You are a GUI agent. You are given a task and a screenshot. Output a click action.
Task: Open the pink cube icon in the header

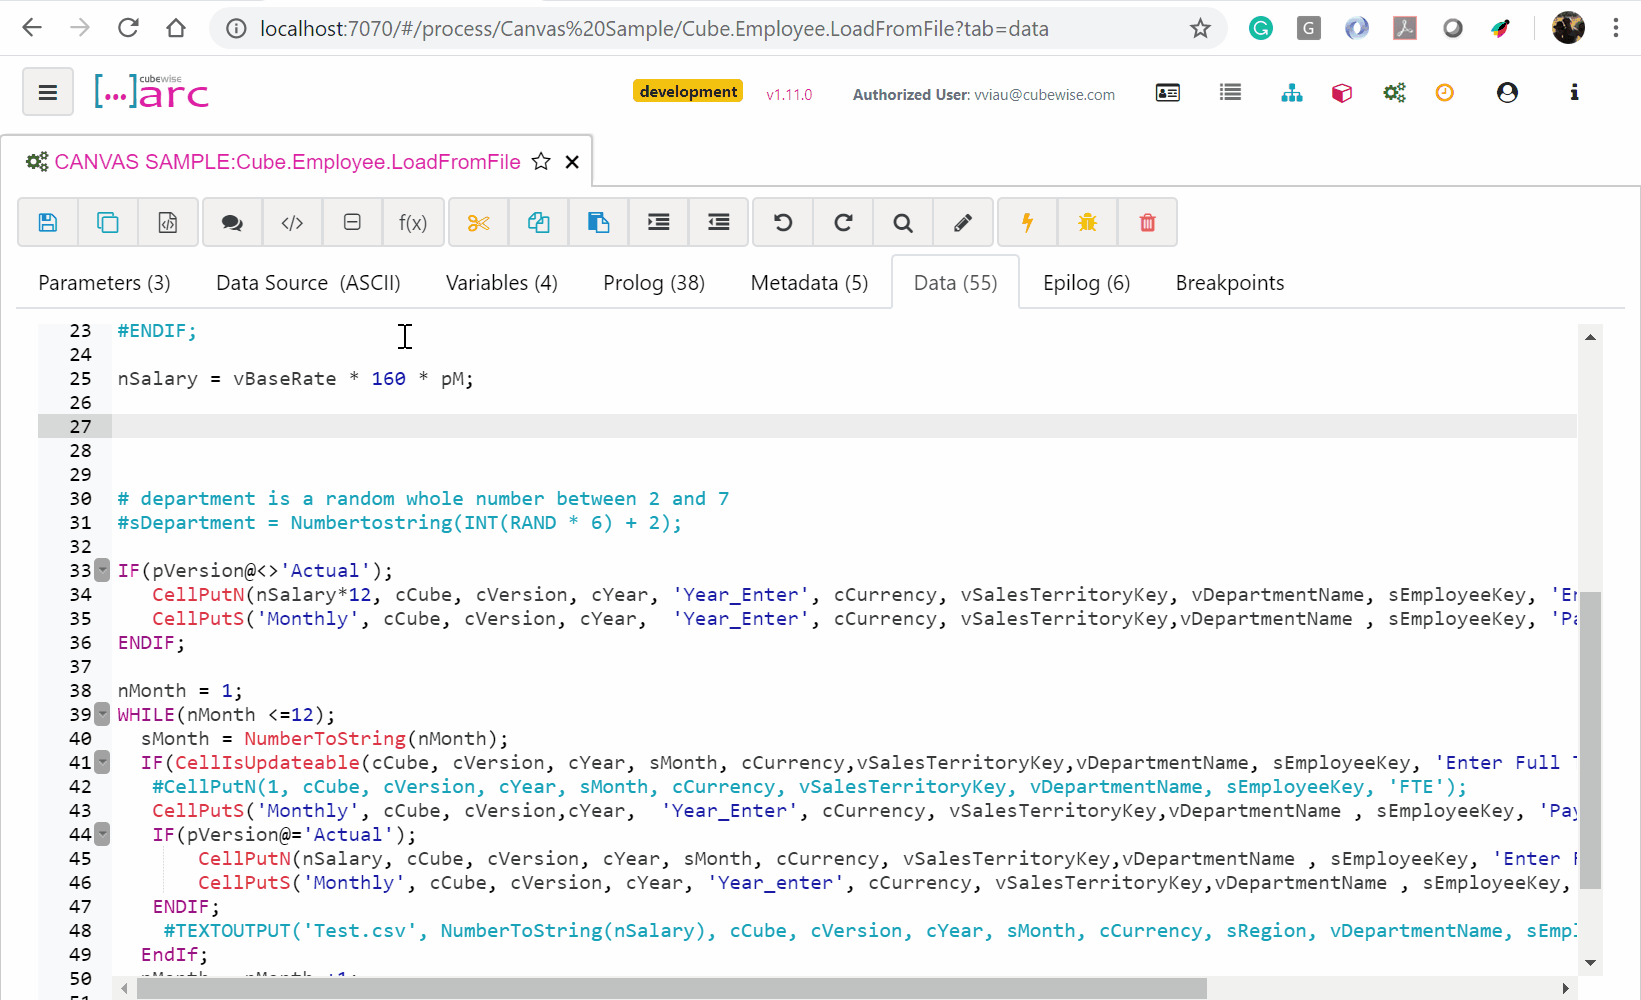pos(1342,93)
